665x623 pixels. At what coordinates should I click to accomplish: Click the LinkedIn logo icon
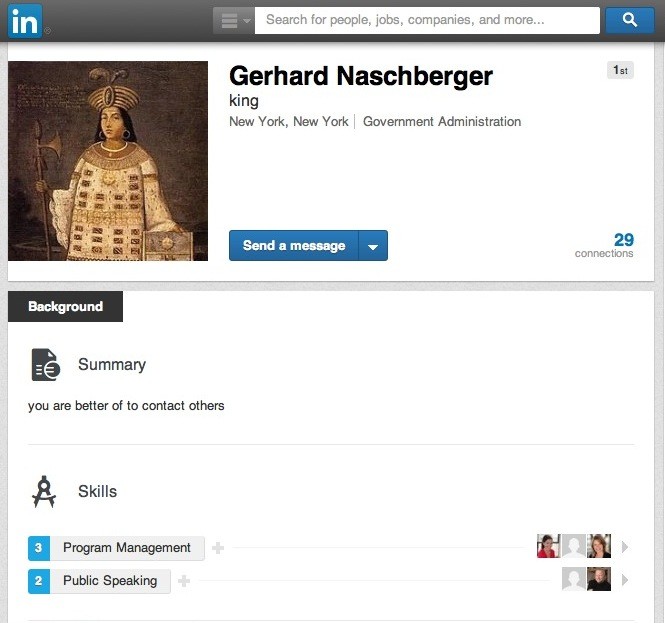coord(25,21)
